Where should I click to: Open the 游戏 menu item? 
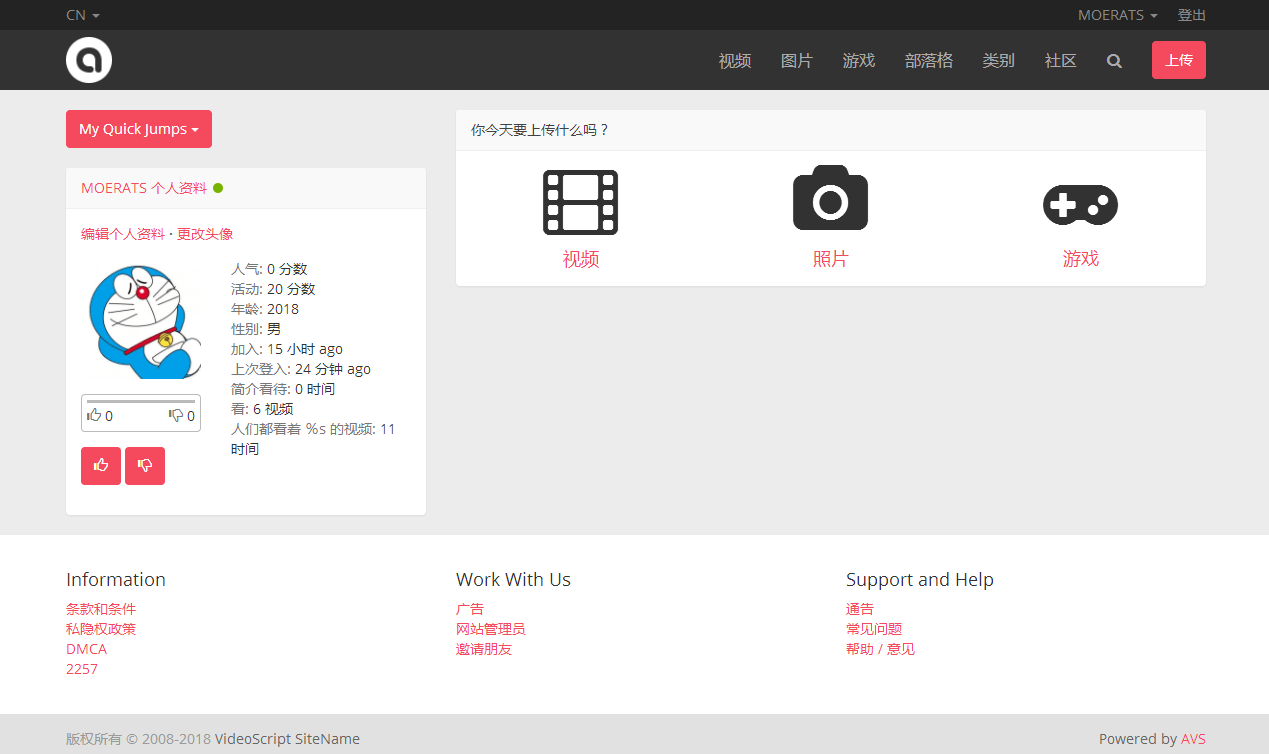click(859, 61)
